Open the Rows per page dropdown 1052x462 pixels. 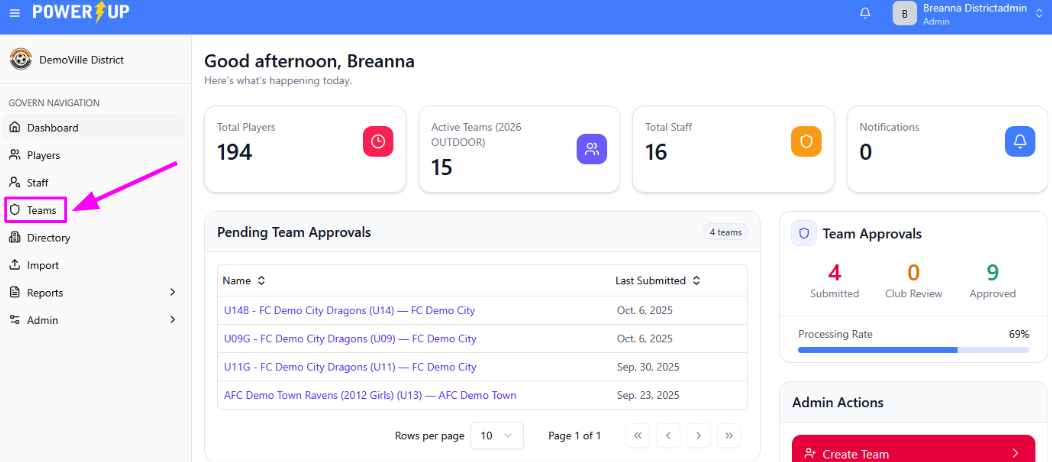[x=497, y=436]
